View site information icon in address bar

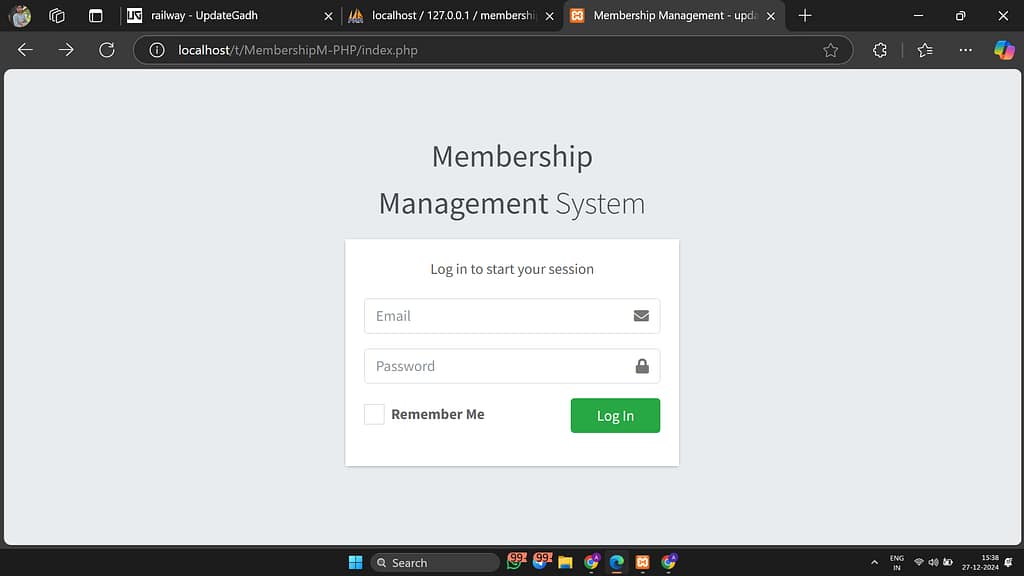point(156,50)
